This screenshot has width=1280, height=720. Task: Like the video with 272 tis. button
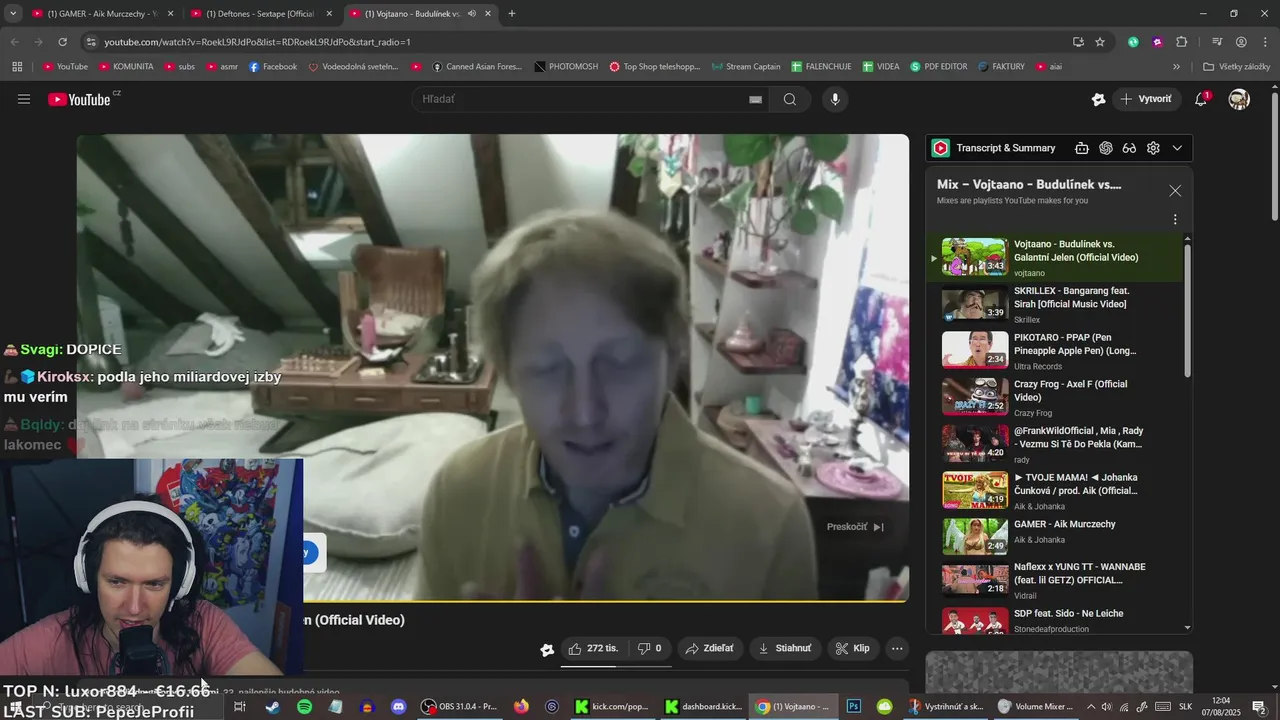point(593,648)
